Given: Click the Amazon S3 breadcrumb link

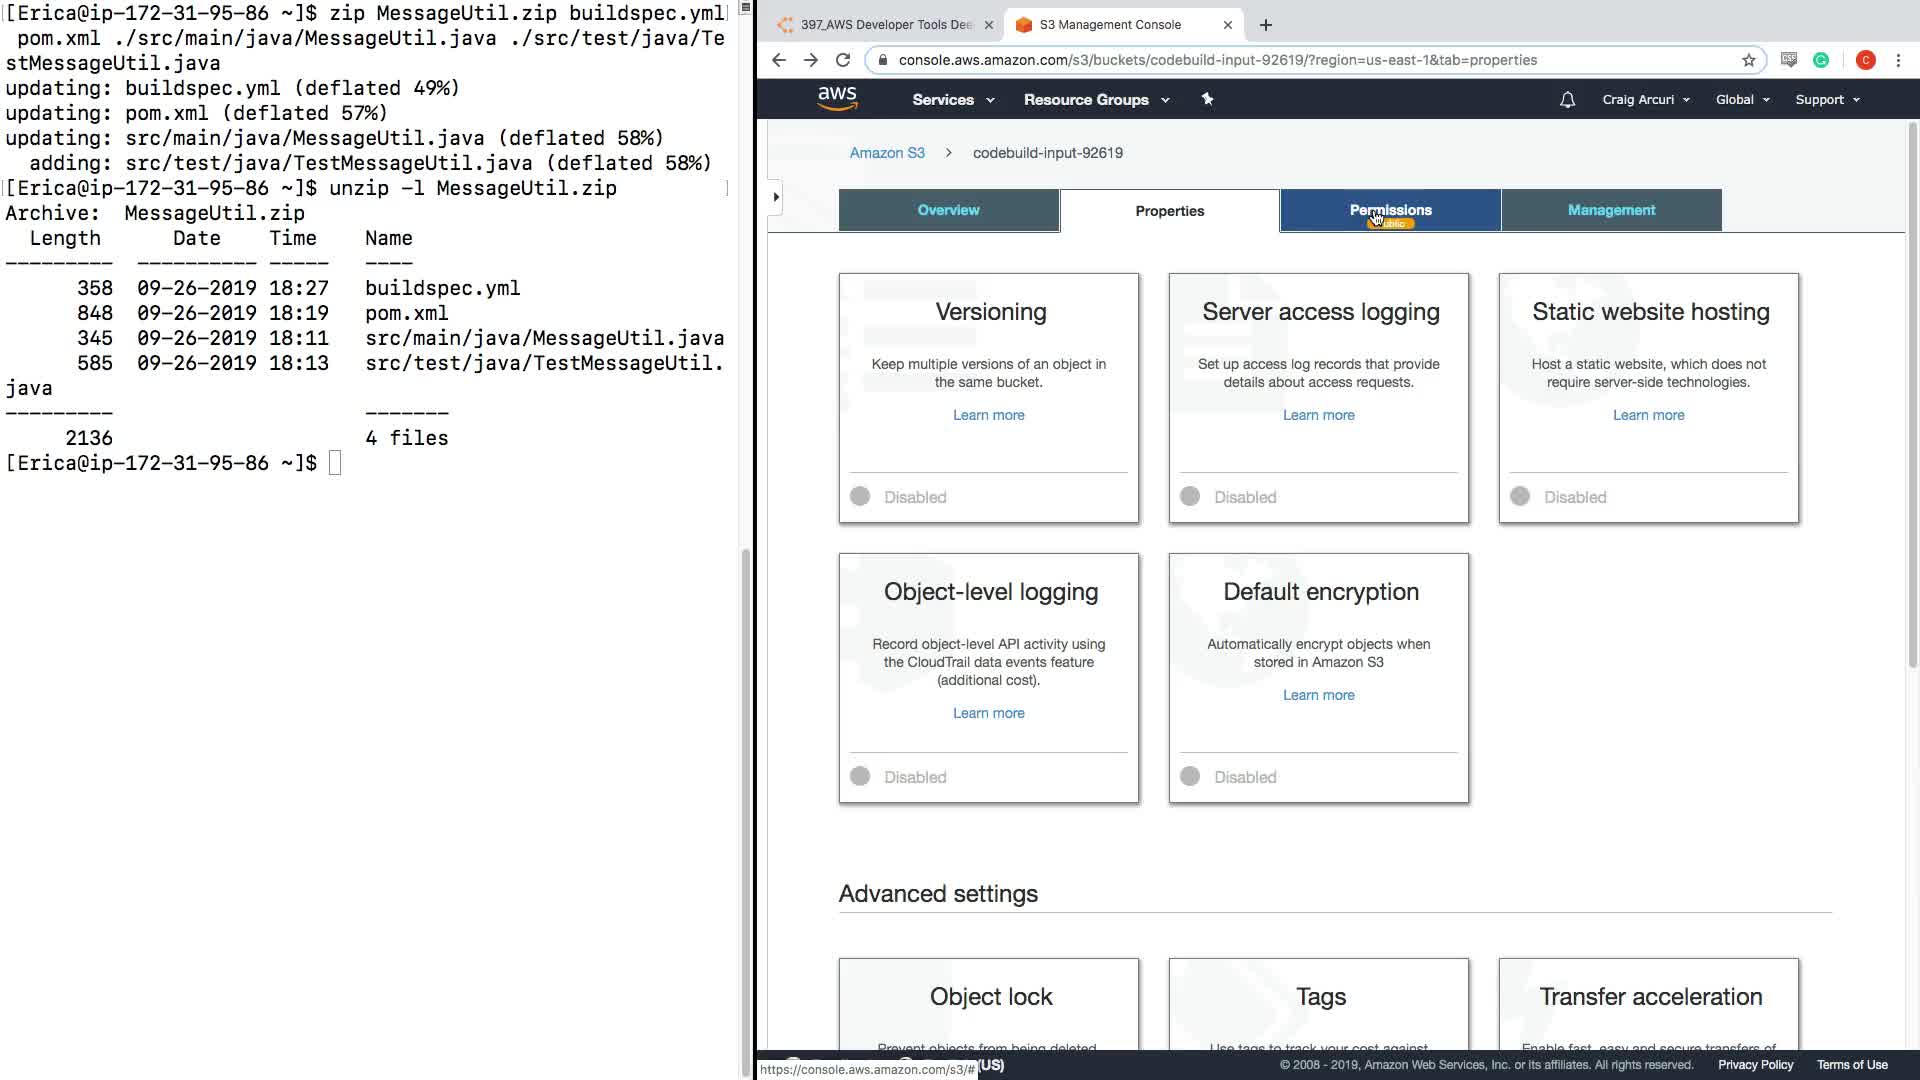Looking at the screenshot, I should click(x=887, y=153).
